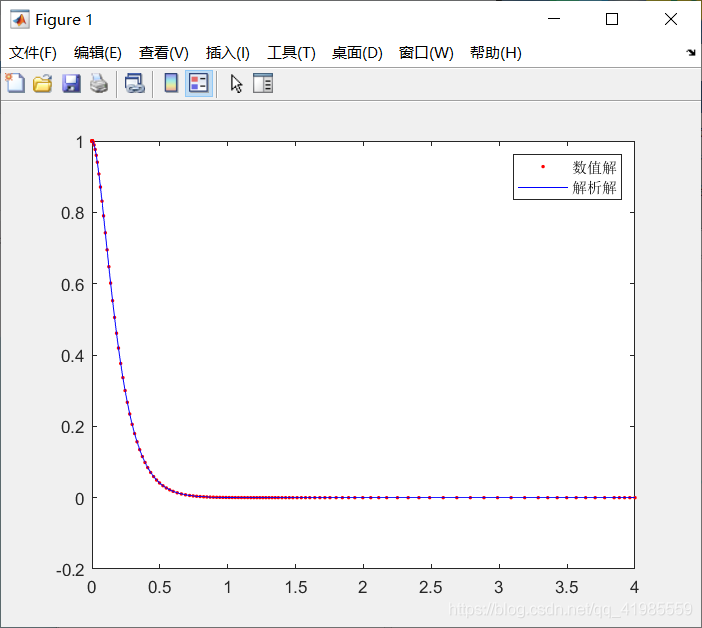Click the dock figure arrow at menu bar right

point(691,52)
